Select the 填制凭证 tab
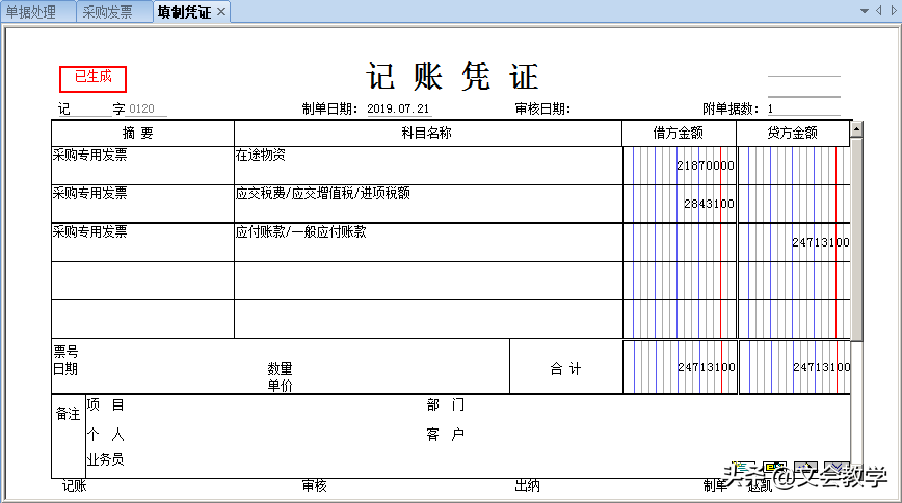The width and height of the screenshot is (902, 503). (185, 12)
